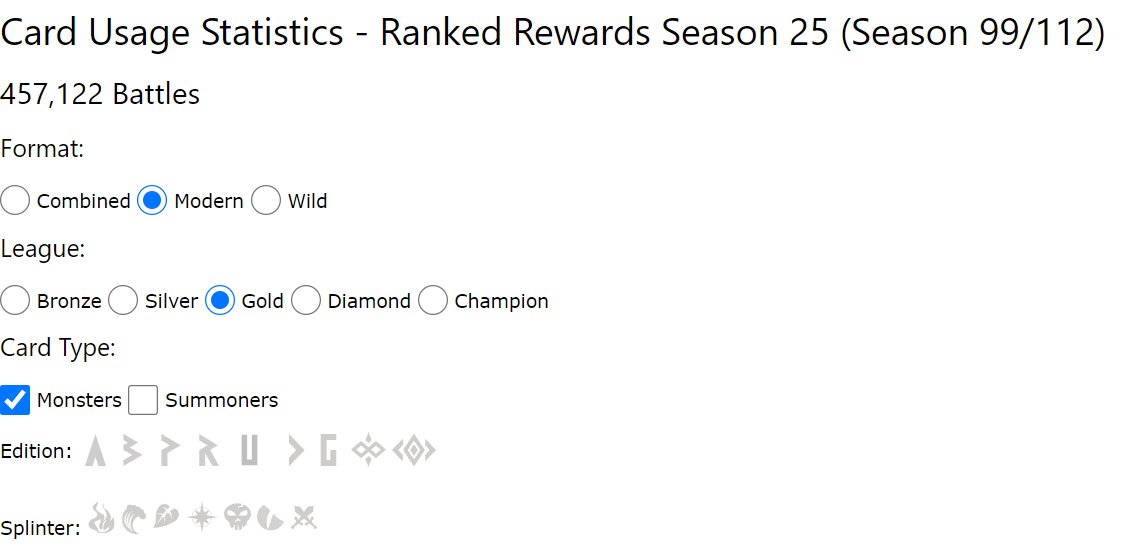
Task: Filter by Beta edition icon
Action: (x=132, y=451)
